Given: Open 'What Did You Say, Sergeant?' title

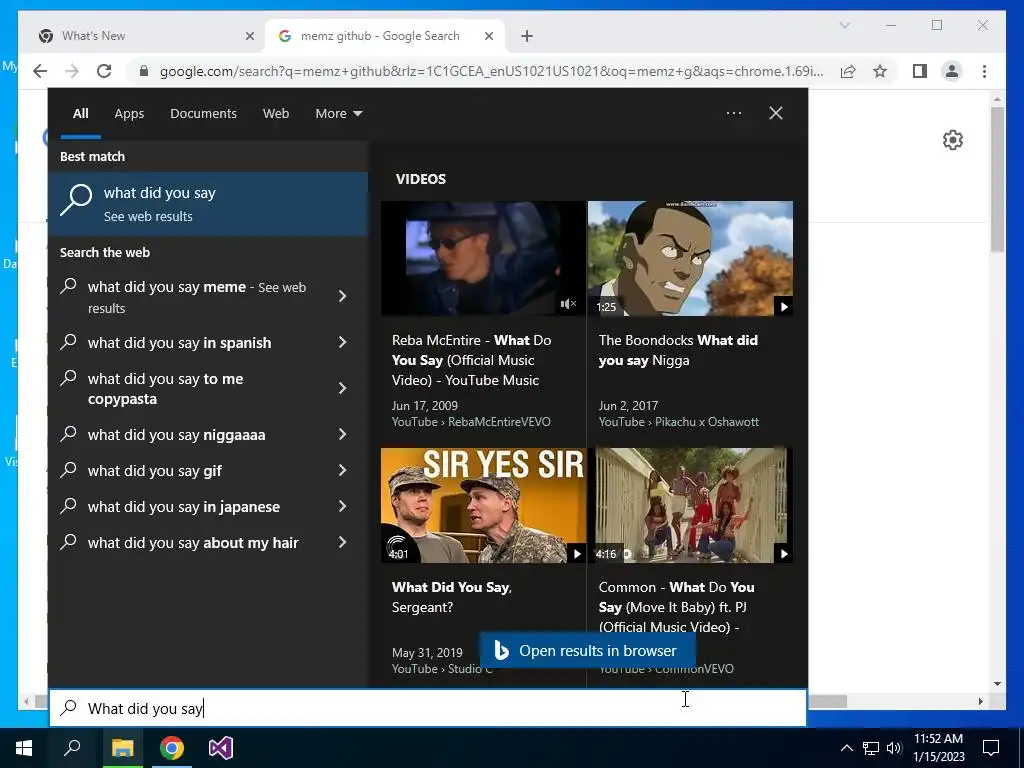Looking at the screenshot, I should 452,597.
